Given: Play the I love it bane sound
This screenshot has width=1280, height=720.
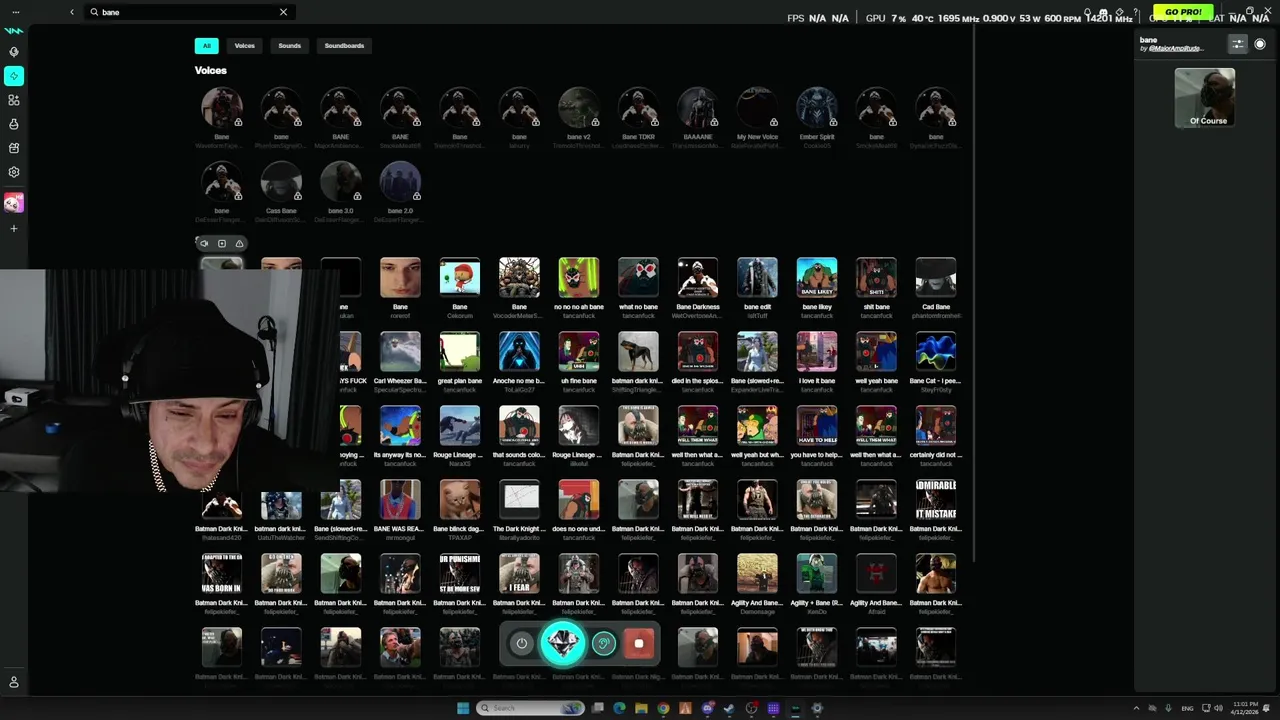Looking at the screenshot, I should [817, 352].
